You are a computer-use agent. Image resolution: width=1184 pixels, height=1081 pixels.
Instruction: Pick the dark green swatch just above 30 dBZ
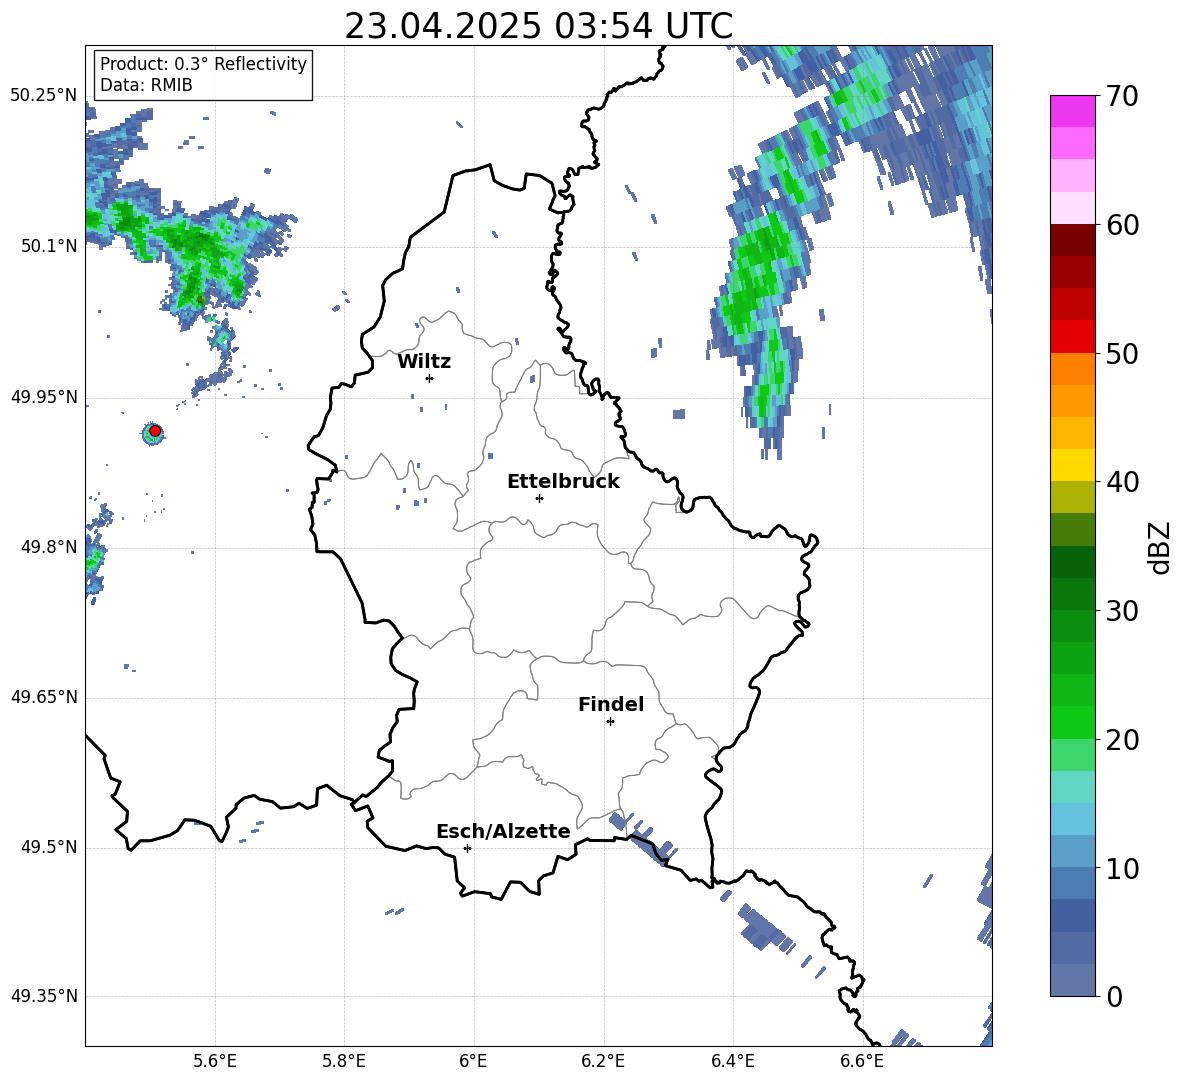(x=1072, y=594)
